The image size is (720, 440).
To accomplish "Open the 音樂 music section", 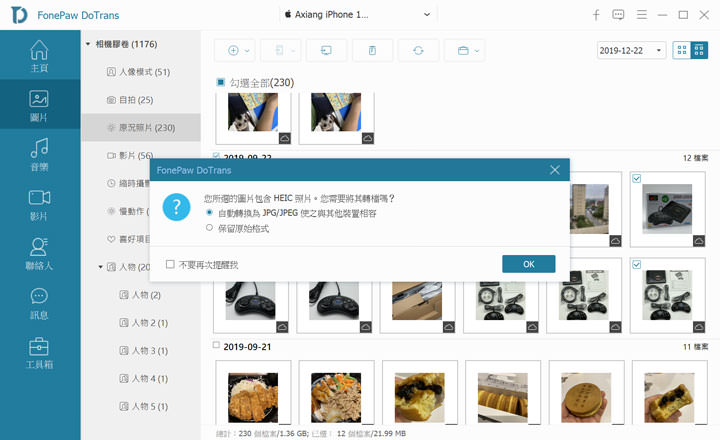I will pyautogui.click(x=39, y=154).
